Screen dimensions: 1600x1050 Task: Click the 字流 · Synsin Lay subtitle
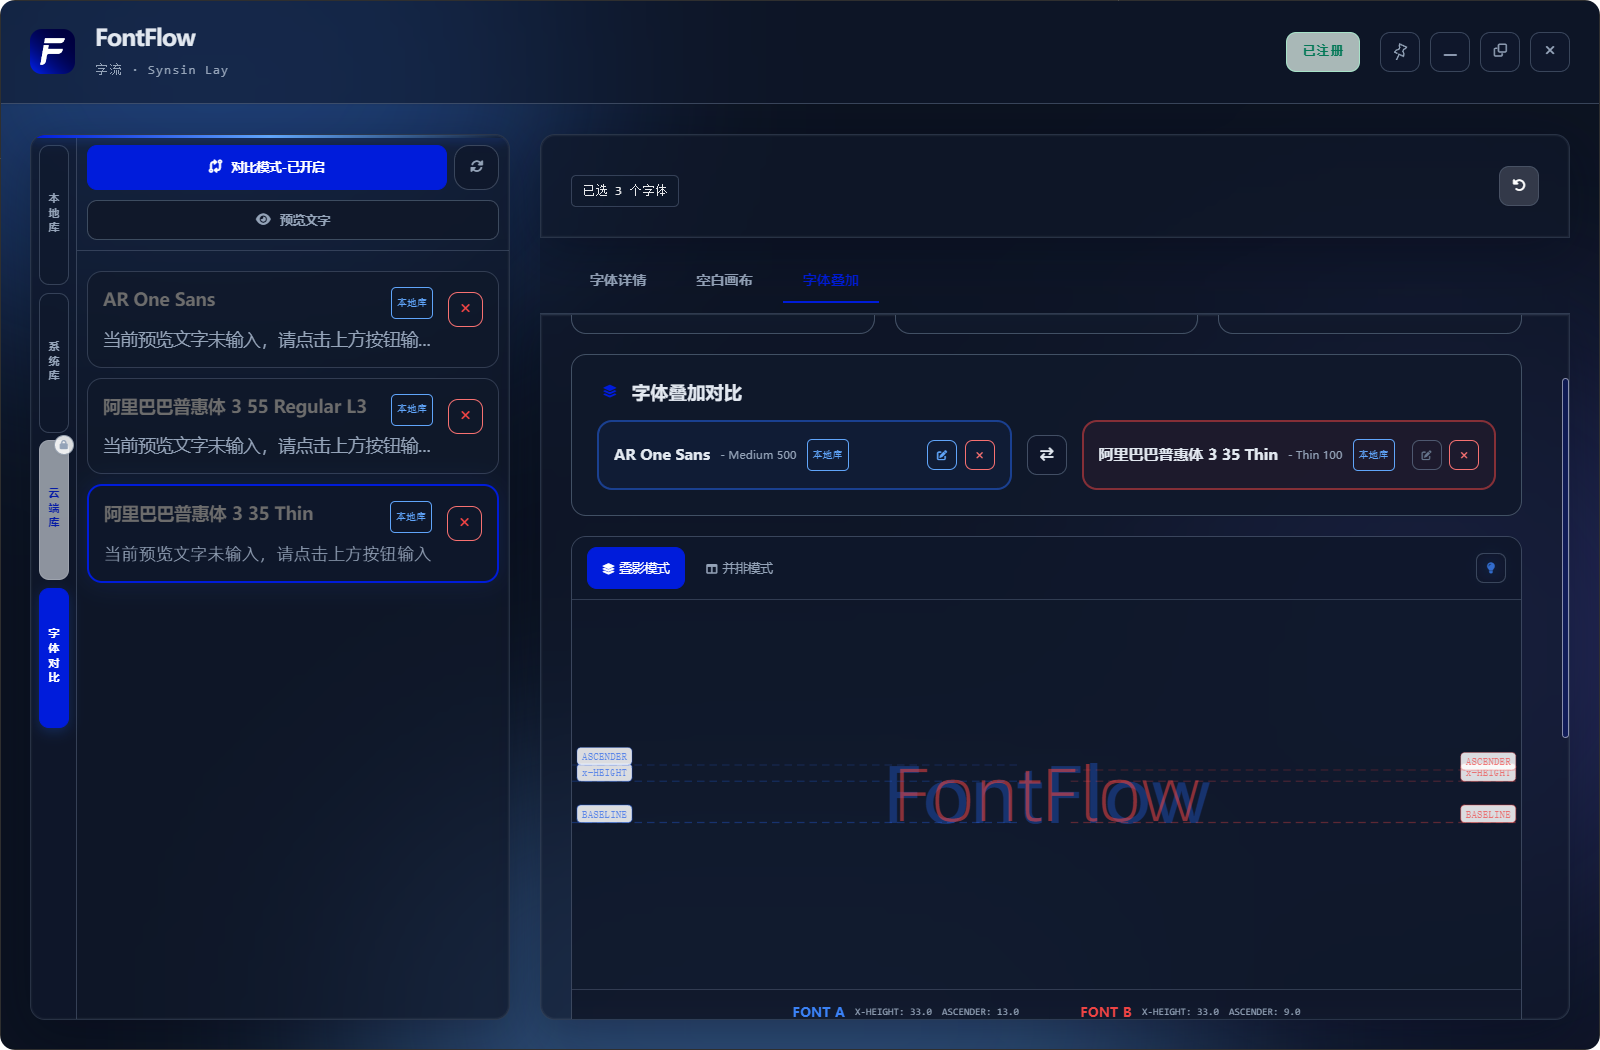coord(162,70)
